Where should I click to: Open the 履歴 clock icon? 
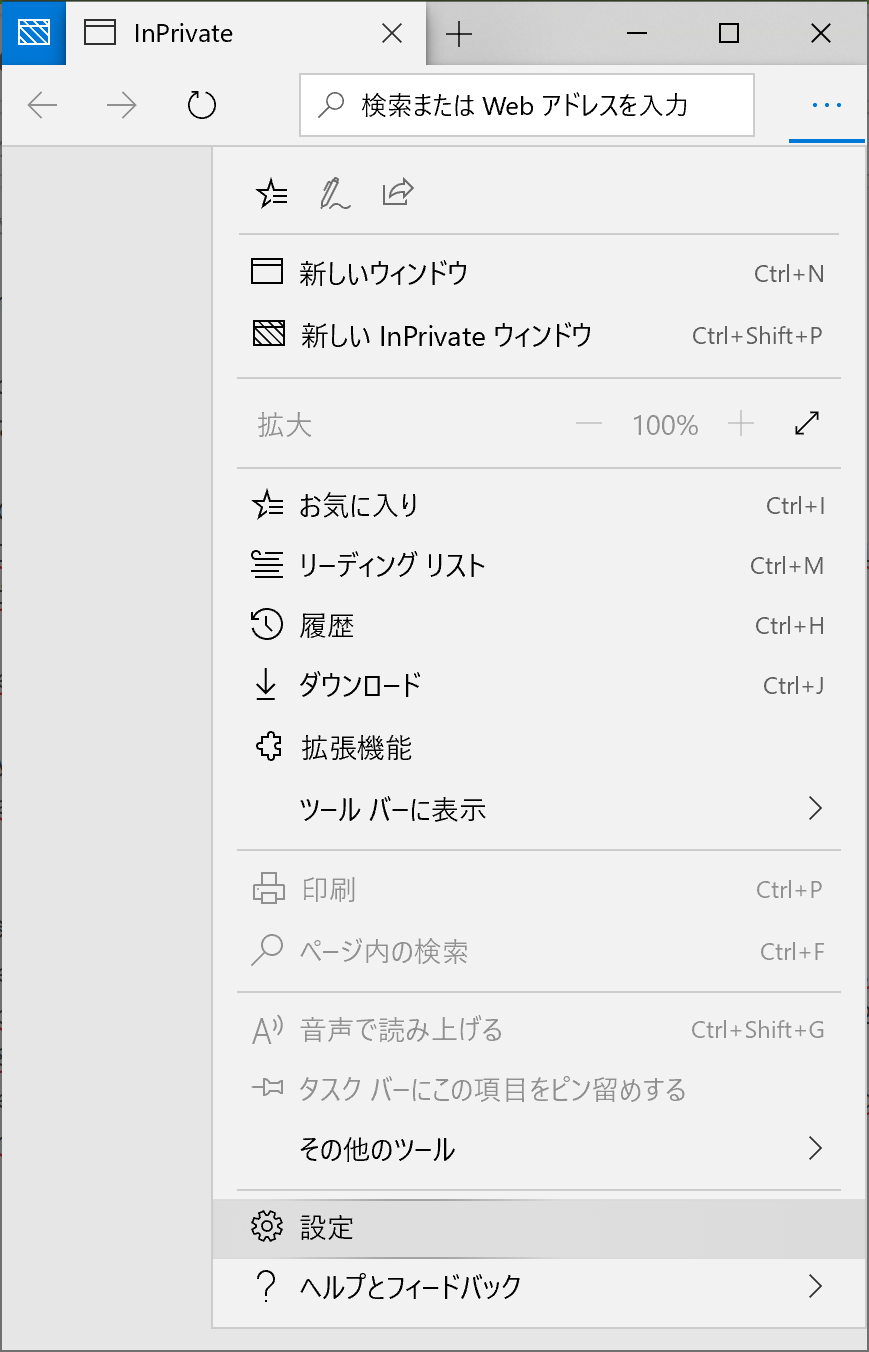(x=266, y=625)
